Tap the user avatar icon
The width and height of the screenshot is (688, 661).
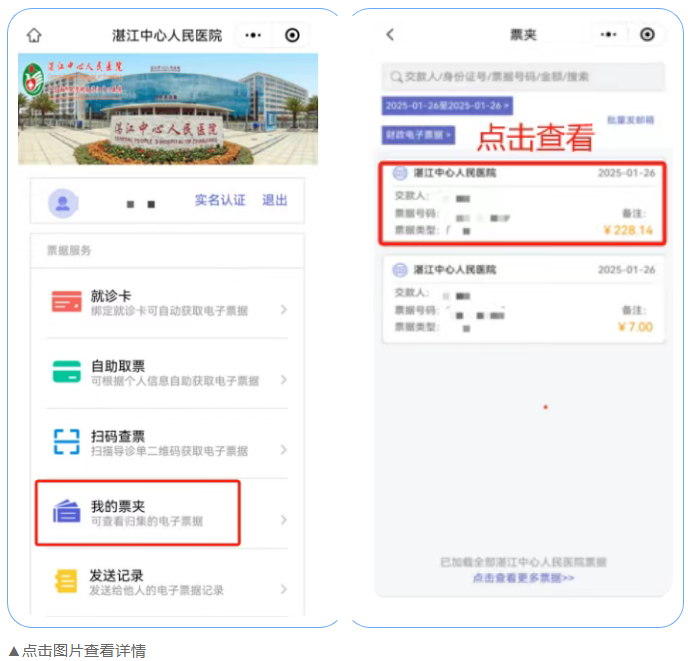(63, 203)
